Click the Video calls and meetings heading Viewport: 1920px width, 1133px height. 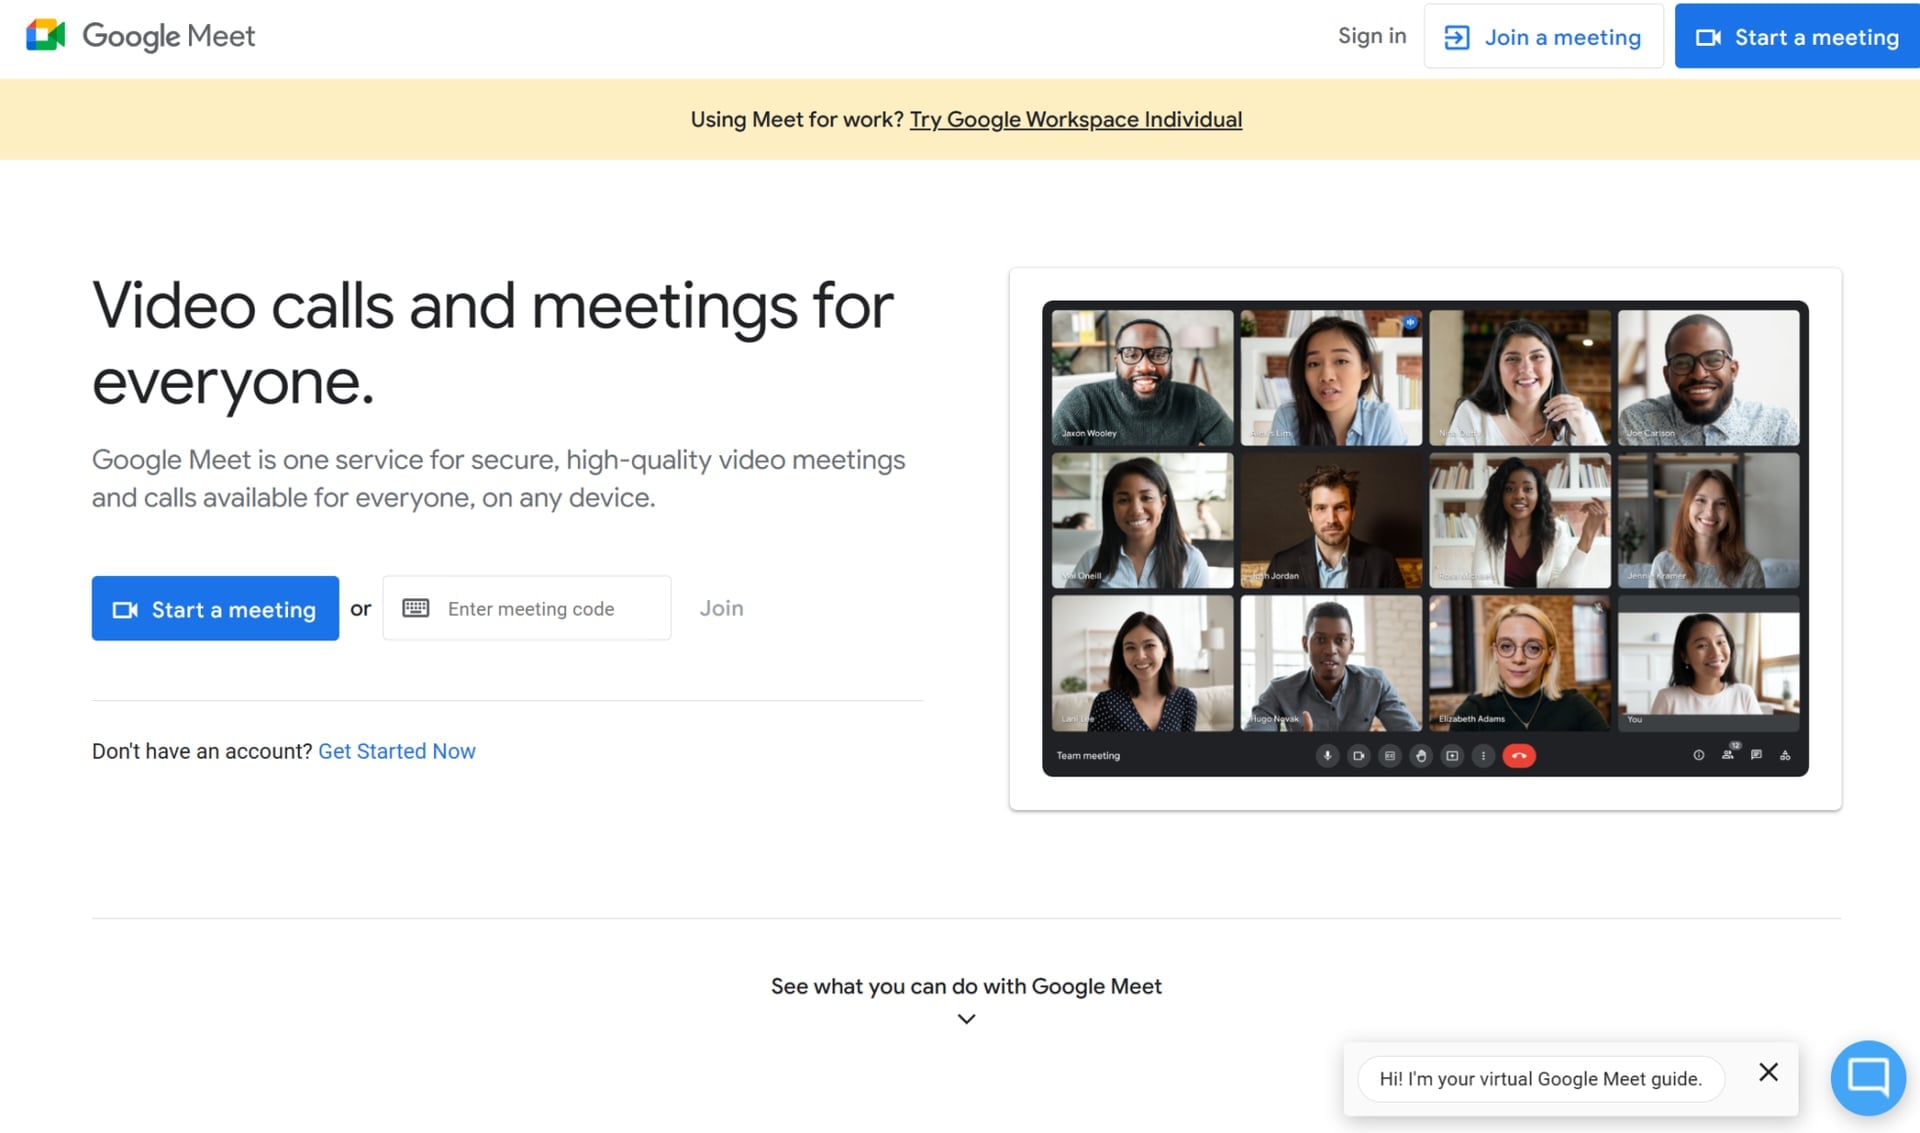click(x=492, y=343)
